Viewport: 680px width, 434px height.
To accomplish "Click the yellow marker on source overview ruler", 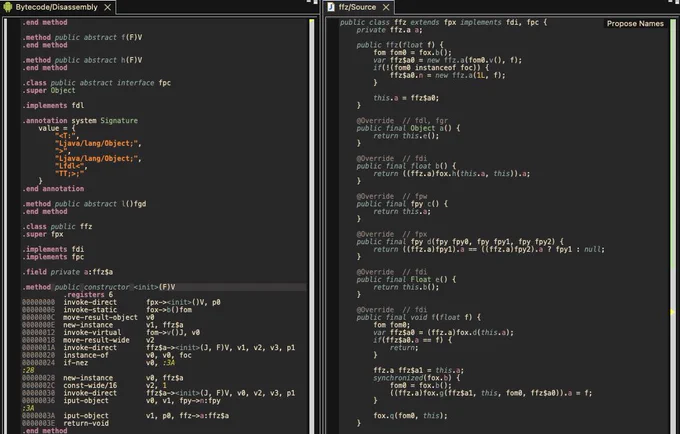I will coord(673,311).
